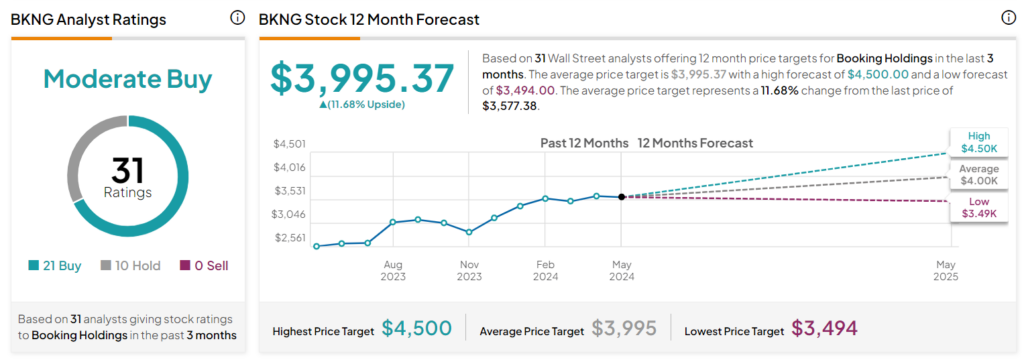1024x364 pixels.
Task: Select the BKNG Analyst Ratings tab heading
Action: click(89, 20)
